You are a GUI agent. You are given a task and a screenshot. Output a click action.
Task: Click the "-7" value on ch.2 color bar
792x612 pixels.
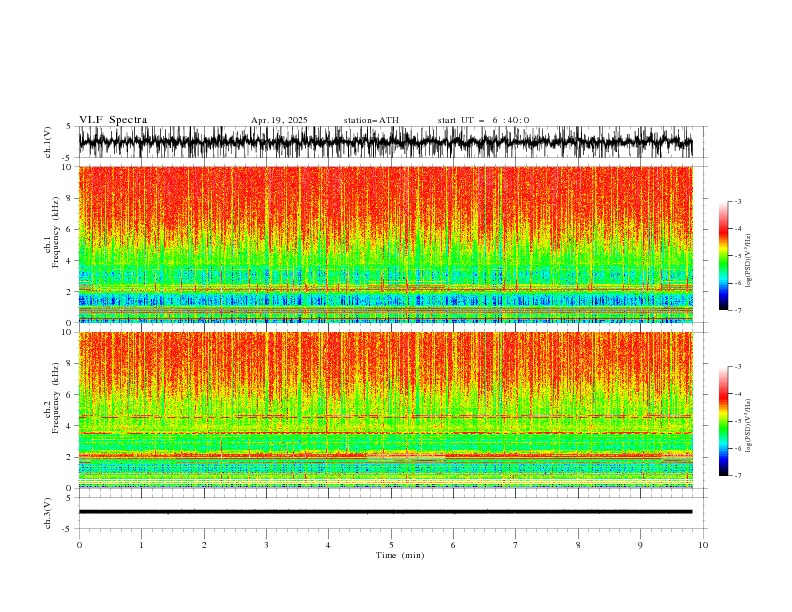737,476
